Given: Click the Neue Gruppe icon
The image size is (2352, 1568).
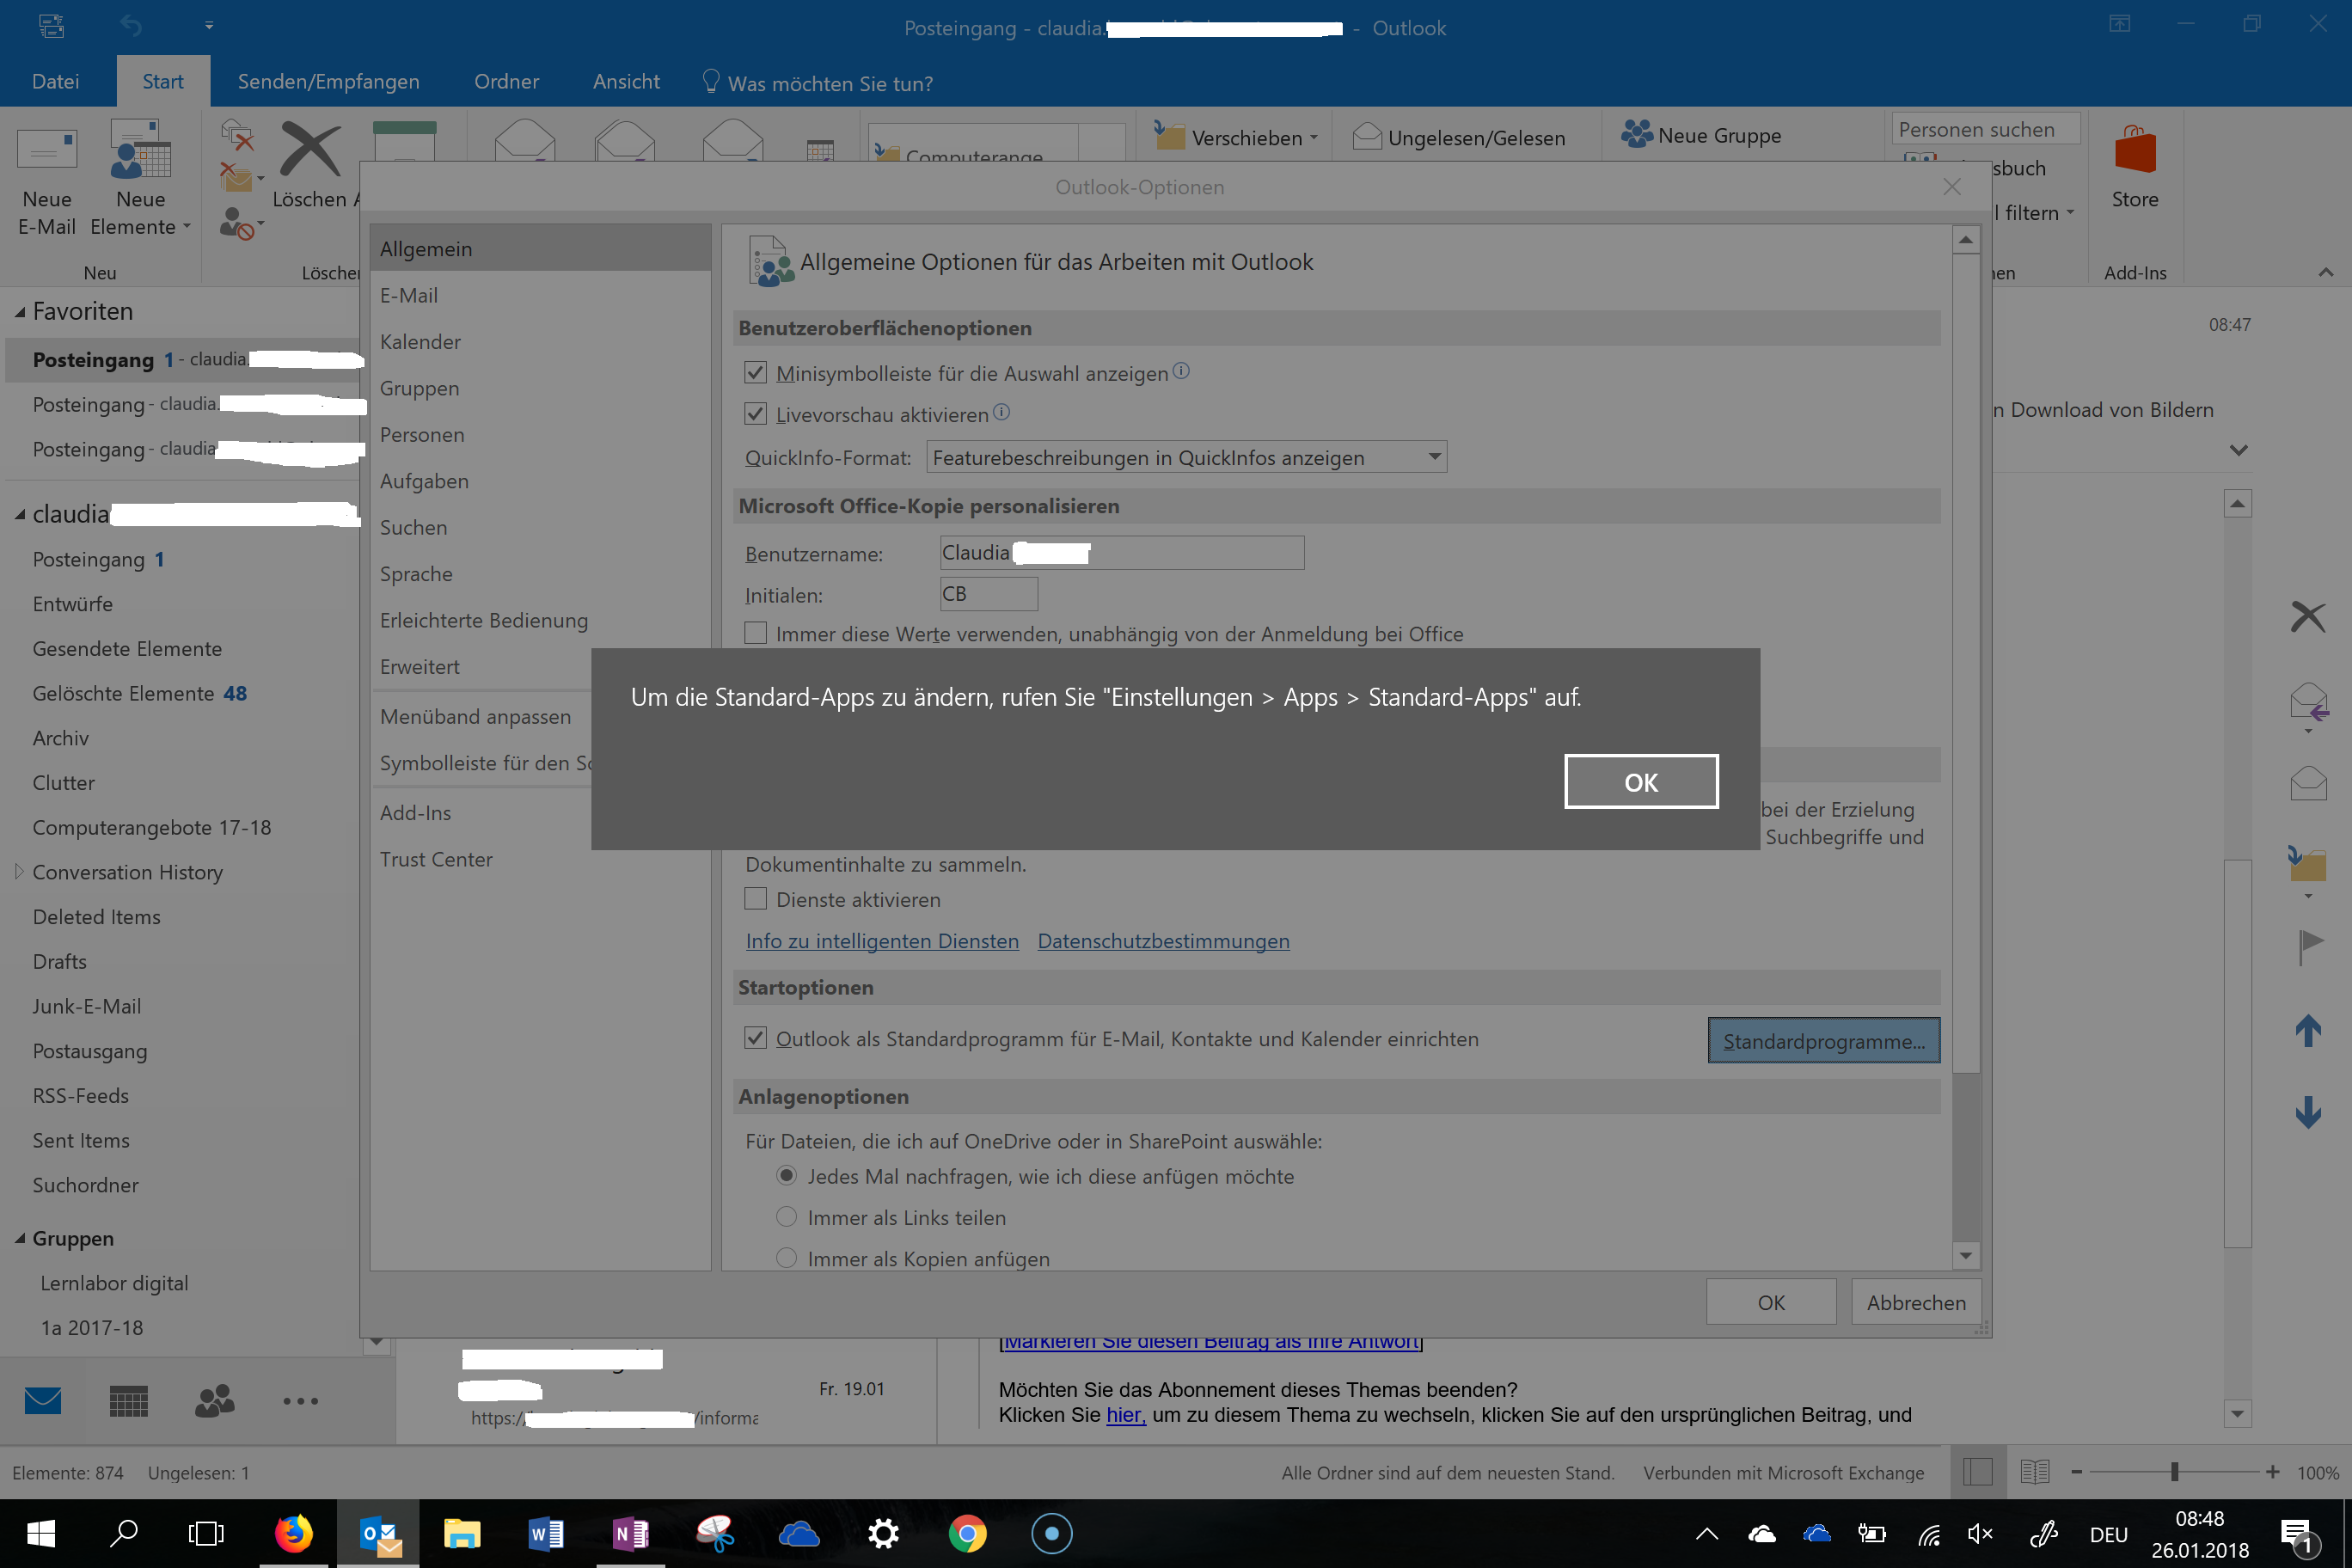Looking at the screenshot, I should point(1636,134).
